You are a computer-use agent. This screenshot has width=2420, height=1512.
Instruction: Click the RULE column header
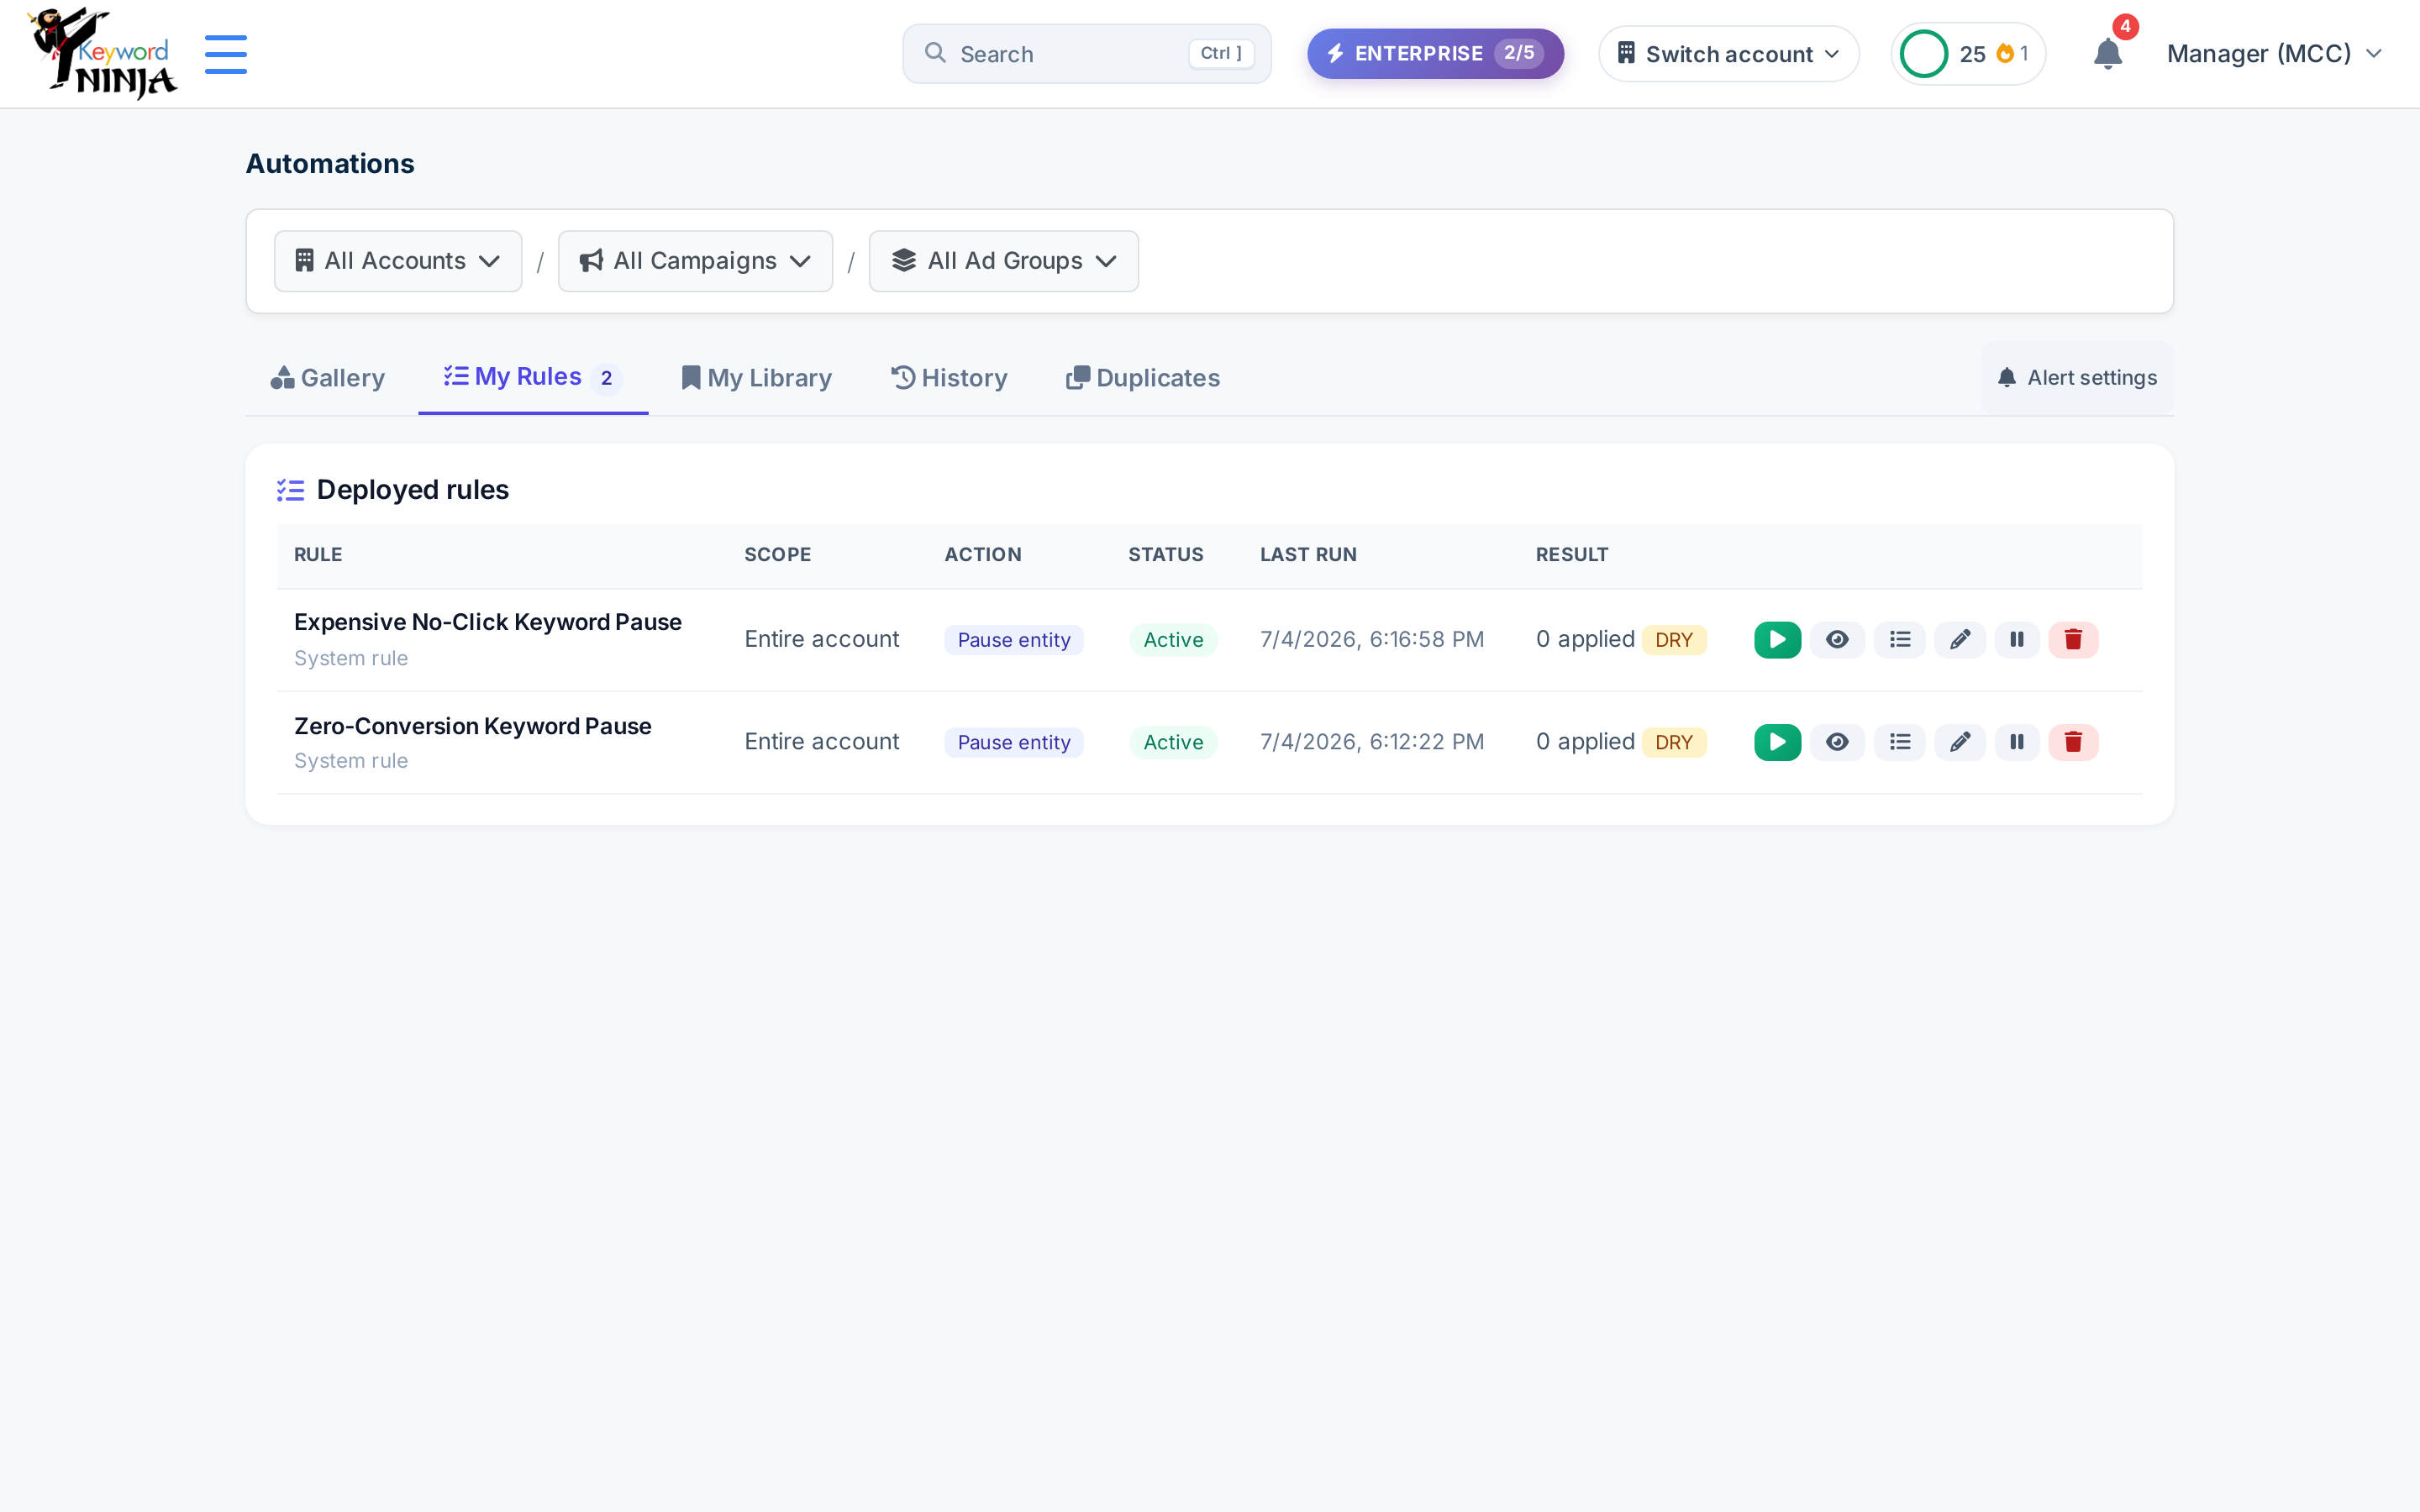tap(318, 555)
